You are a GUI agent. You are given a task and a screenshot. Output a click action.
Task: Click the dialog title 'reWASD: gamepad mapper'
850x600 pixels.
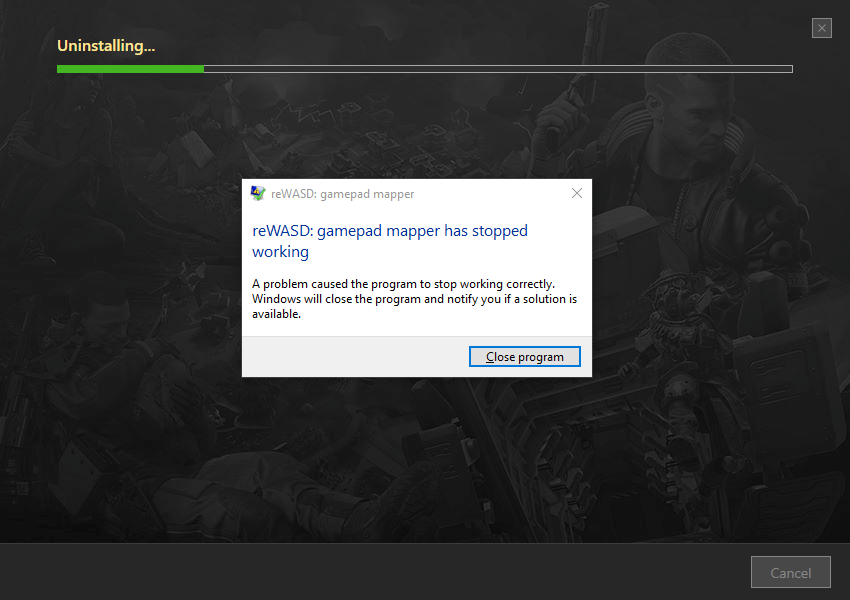click(343, 194)
